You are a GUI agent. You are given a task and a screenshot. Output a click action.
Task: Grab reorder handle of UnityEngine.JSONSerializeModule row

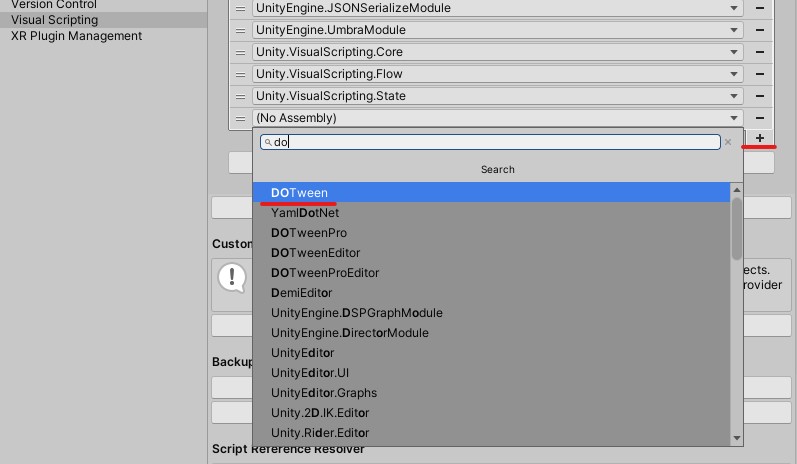(x=240, y=9)
